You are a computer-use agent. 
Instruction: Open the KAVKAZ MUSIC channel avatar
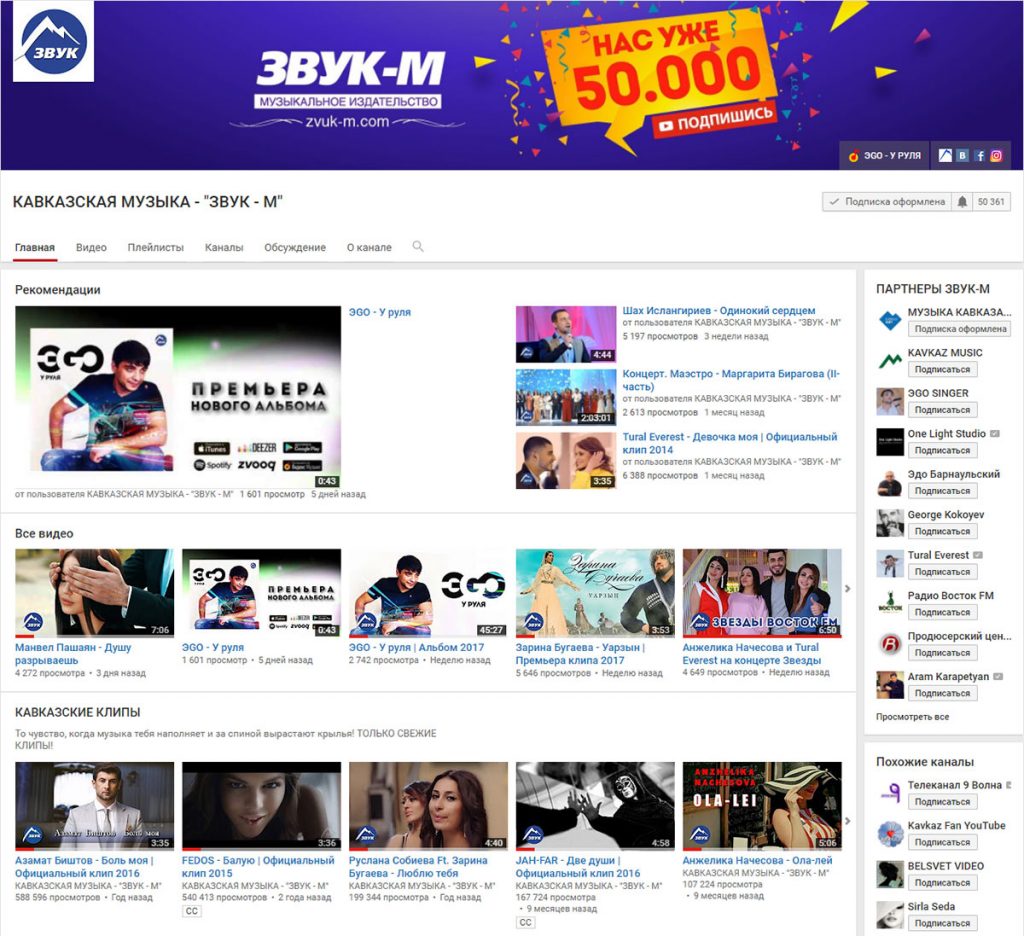(890, 361)
